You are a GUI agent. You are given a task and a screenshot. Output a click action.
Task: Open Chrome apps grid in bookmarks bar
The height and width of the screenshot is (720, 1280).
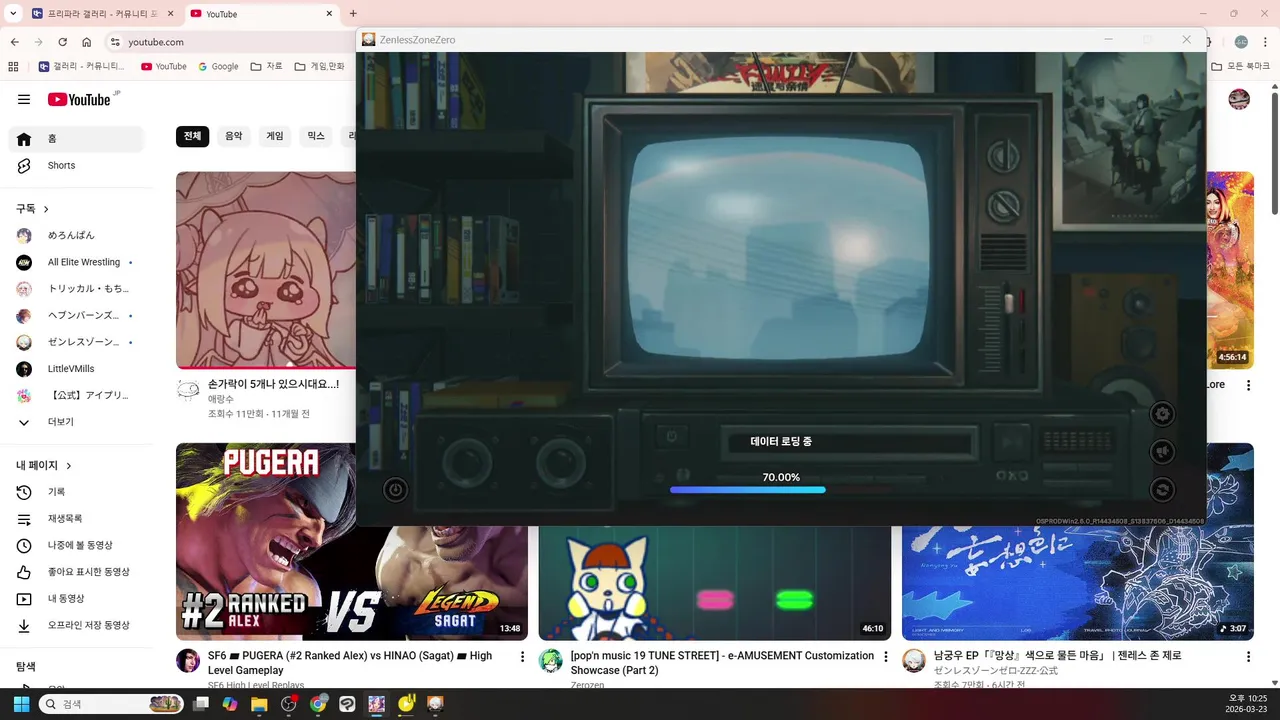tap(13, 66)
